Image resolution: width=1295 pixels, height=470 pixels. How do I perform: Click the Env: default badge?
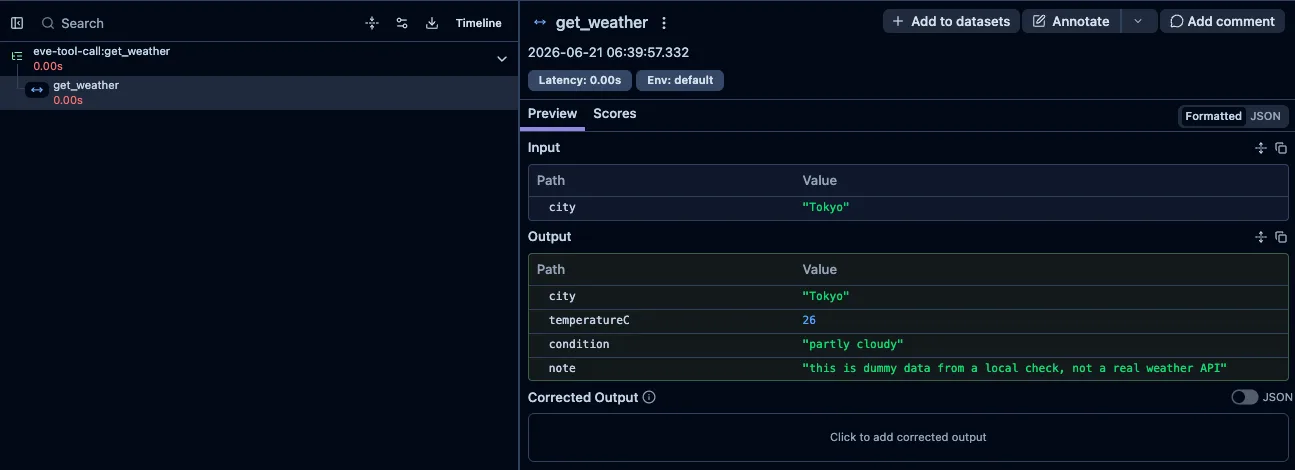[680, 80]
